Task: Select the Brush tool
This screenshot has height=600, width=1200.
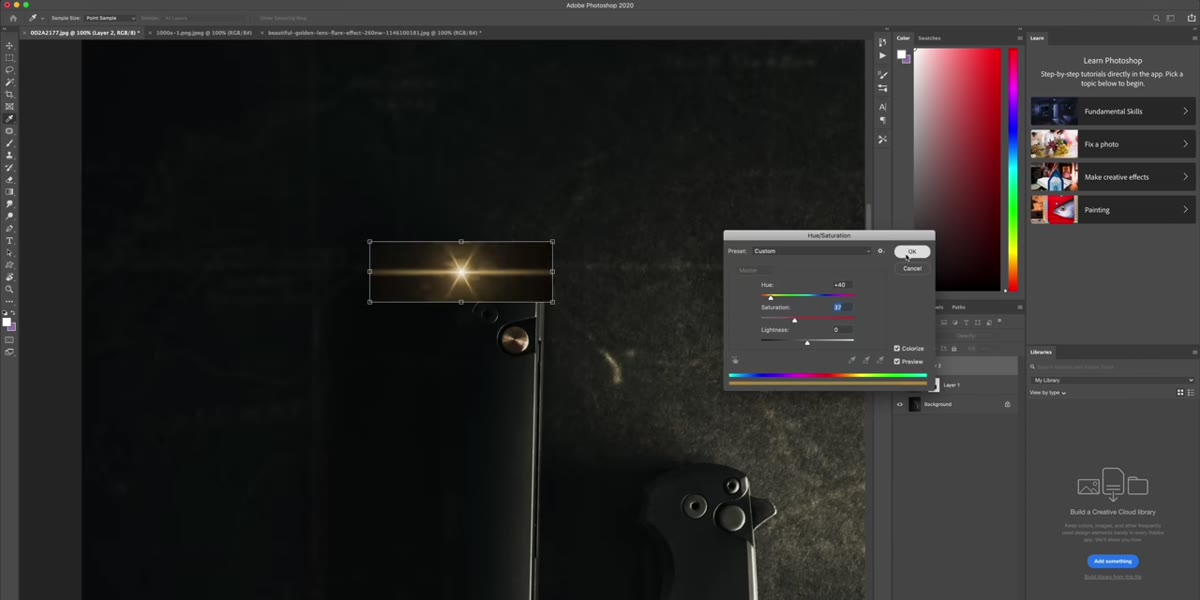Action: click(10, 143)
